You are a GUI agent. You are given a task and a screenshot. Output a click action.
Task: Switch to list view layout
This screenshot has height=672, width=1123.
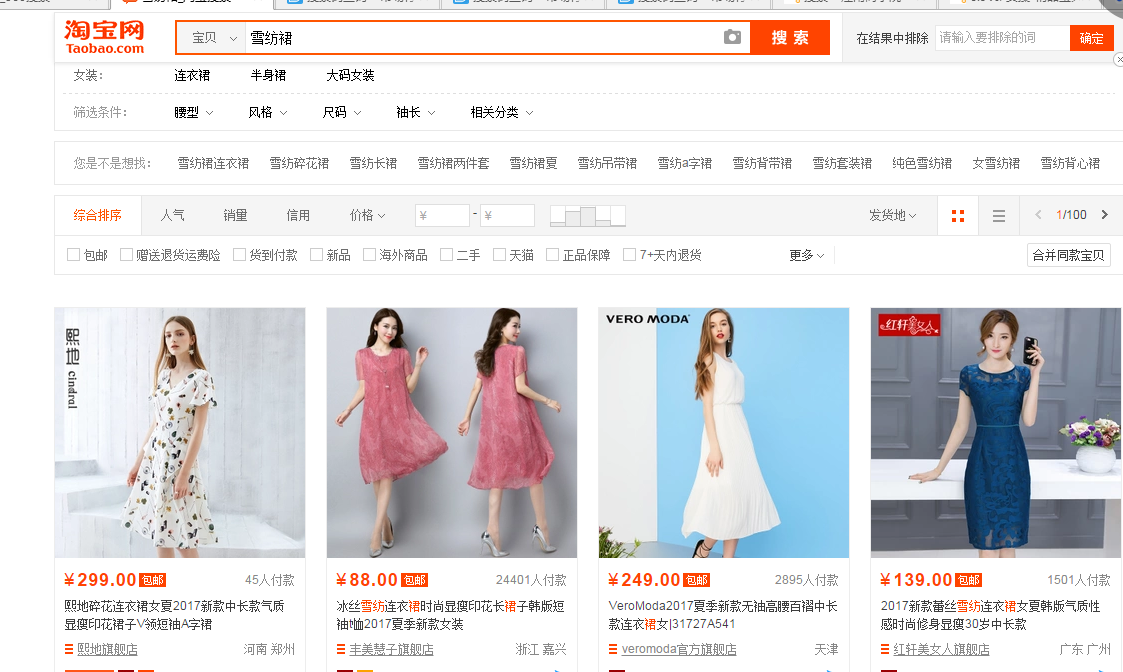click(998, 216)
